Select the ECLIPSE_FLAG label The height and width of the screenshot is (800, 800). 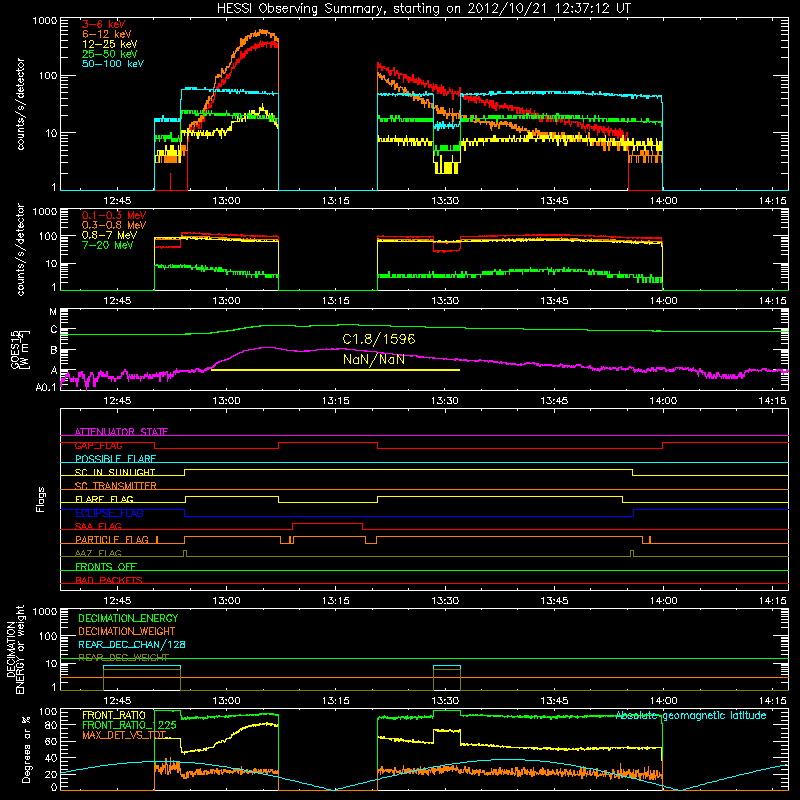pyautogui.click(x=109, y=513)
